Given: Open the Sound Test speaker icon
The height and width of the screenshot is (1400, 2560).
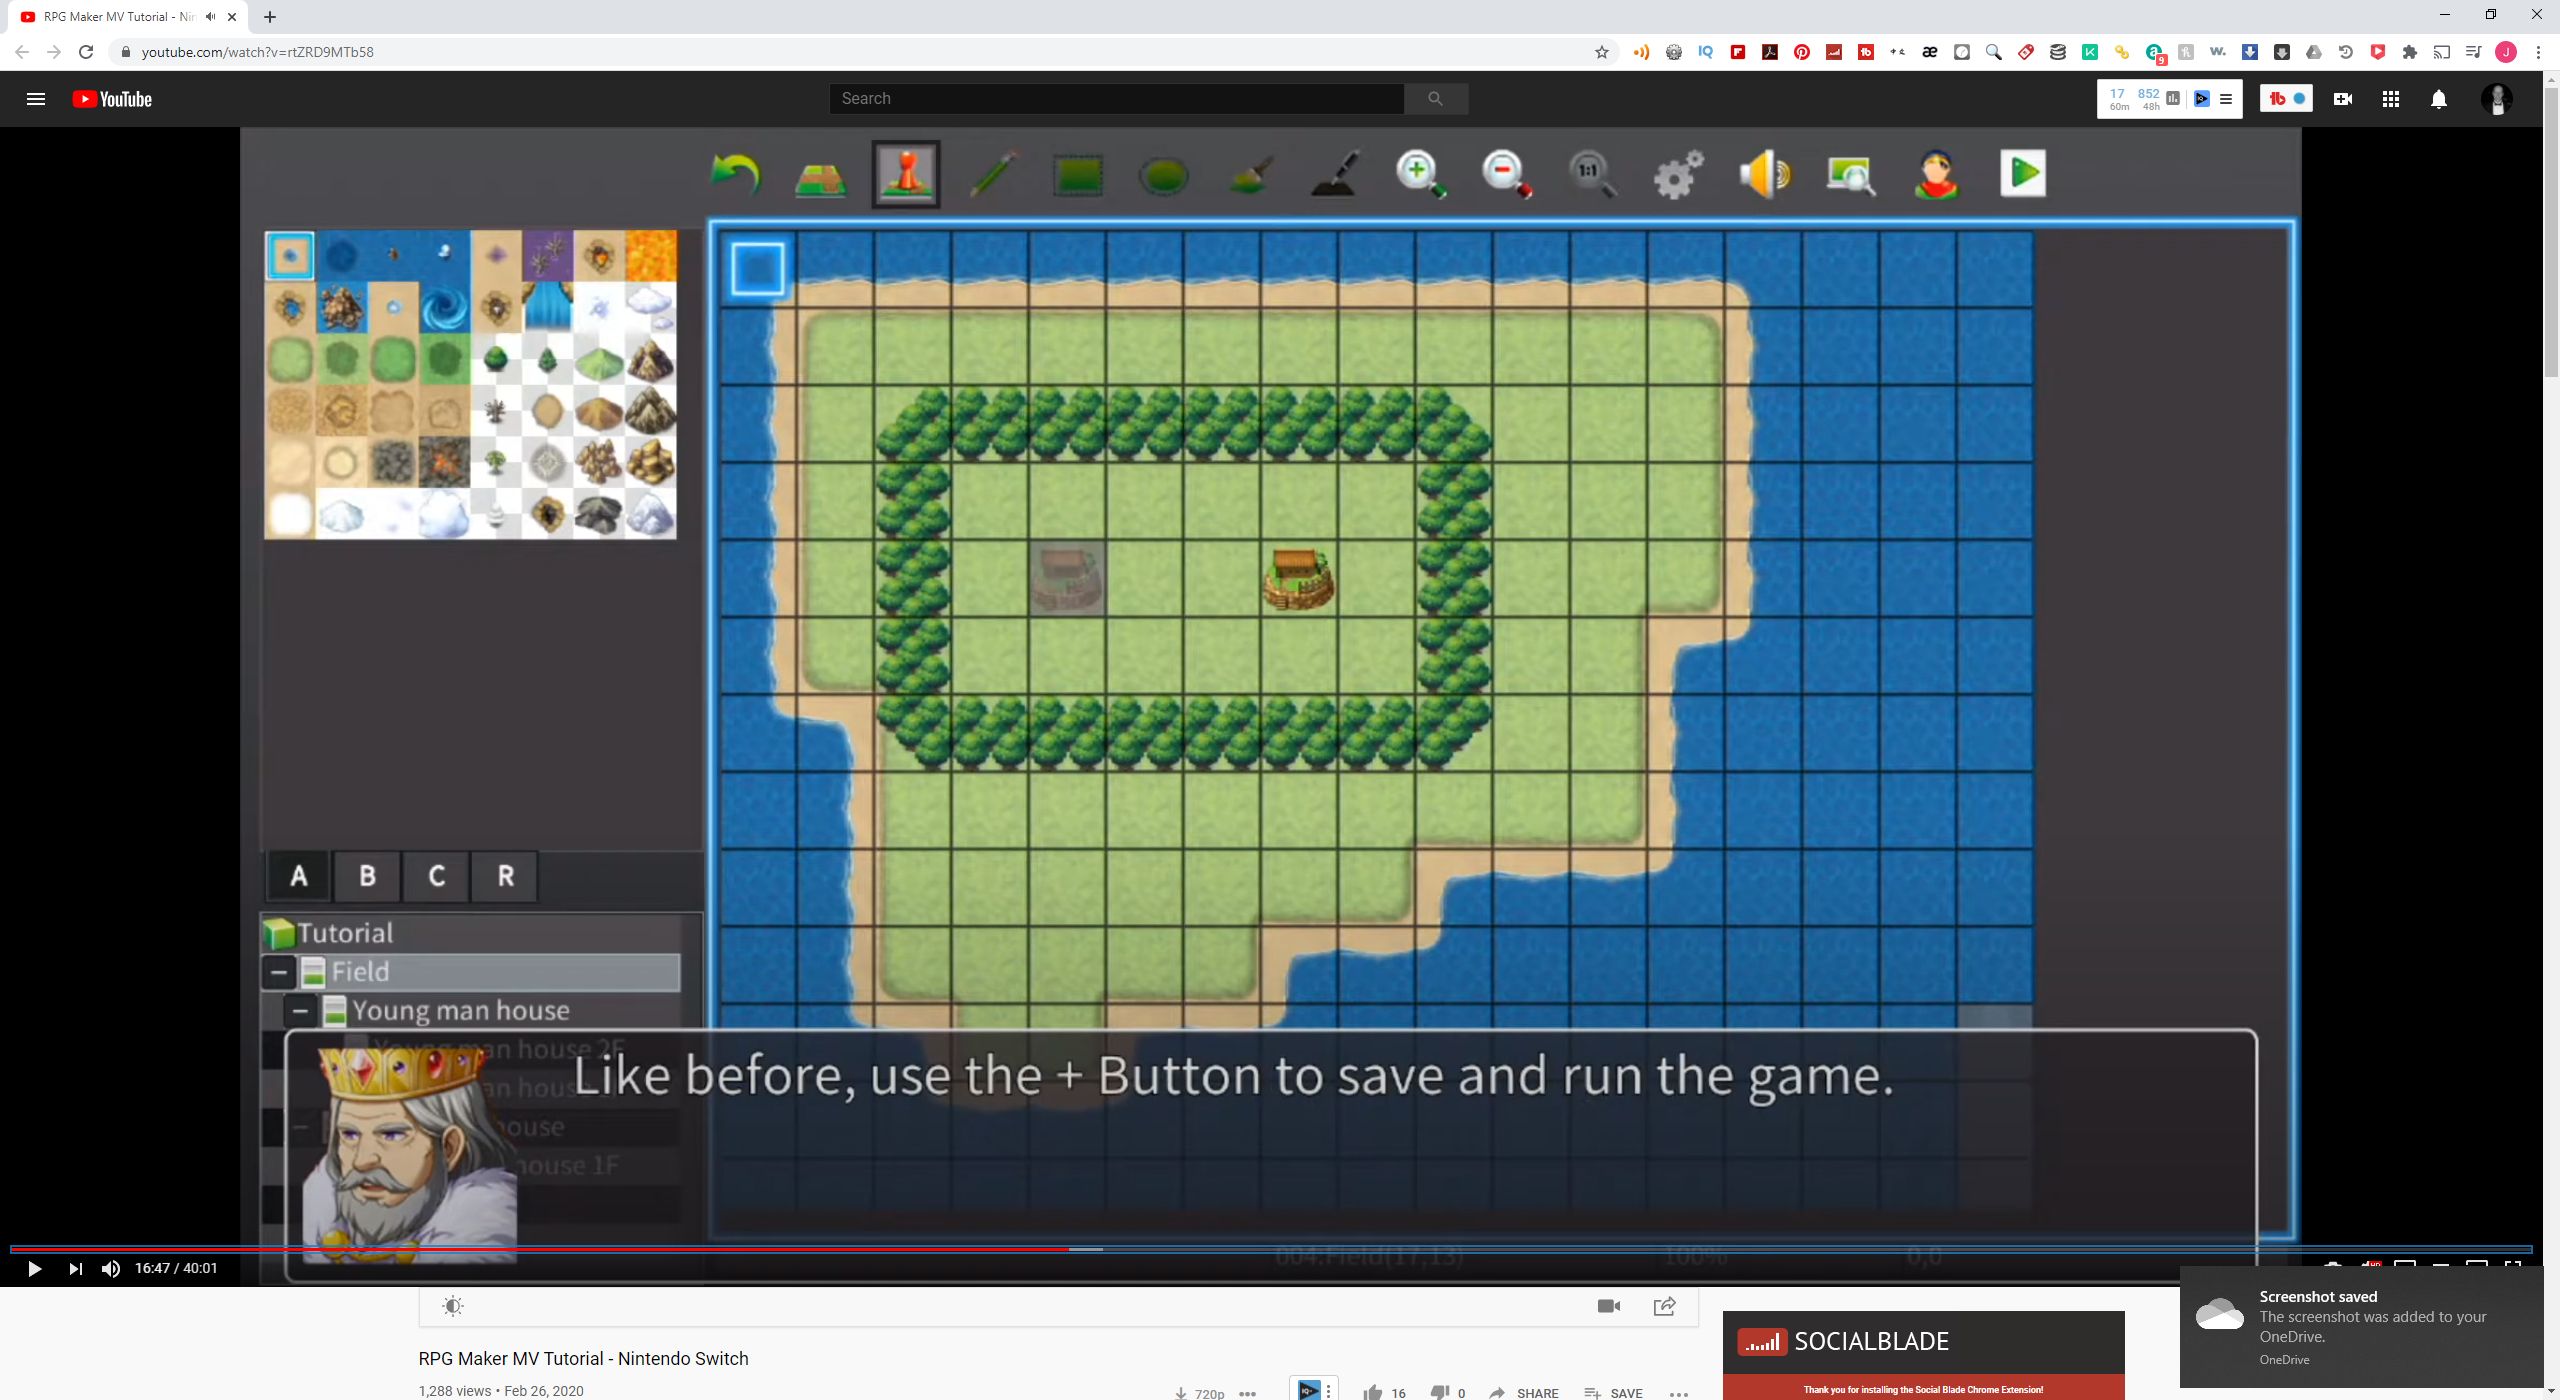Looking at the screenshot, I should [x=1764, y=174].
